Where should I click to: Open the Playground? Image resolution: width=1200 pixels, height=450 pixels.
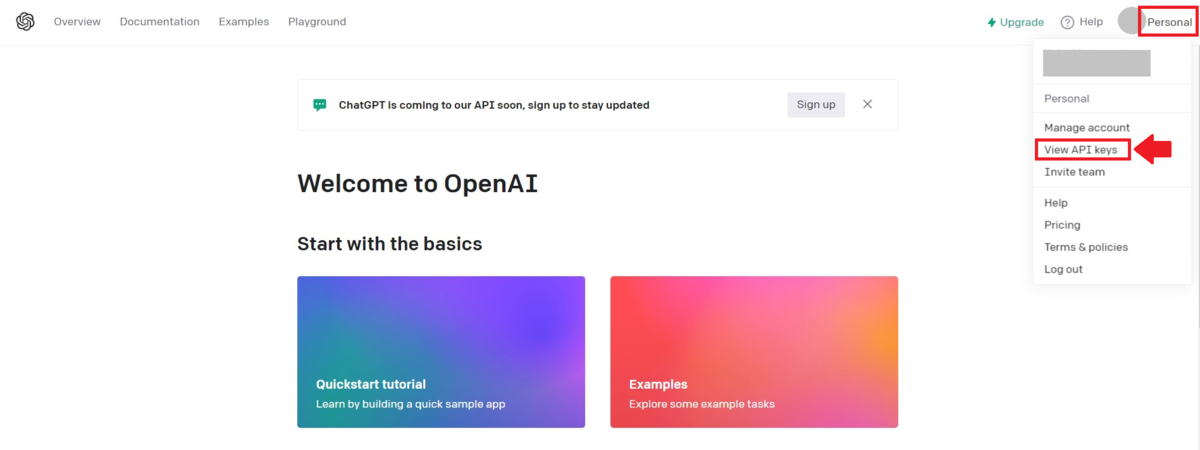[317, 22]
